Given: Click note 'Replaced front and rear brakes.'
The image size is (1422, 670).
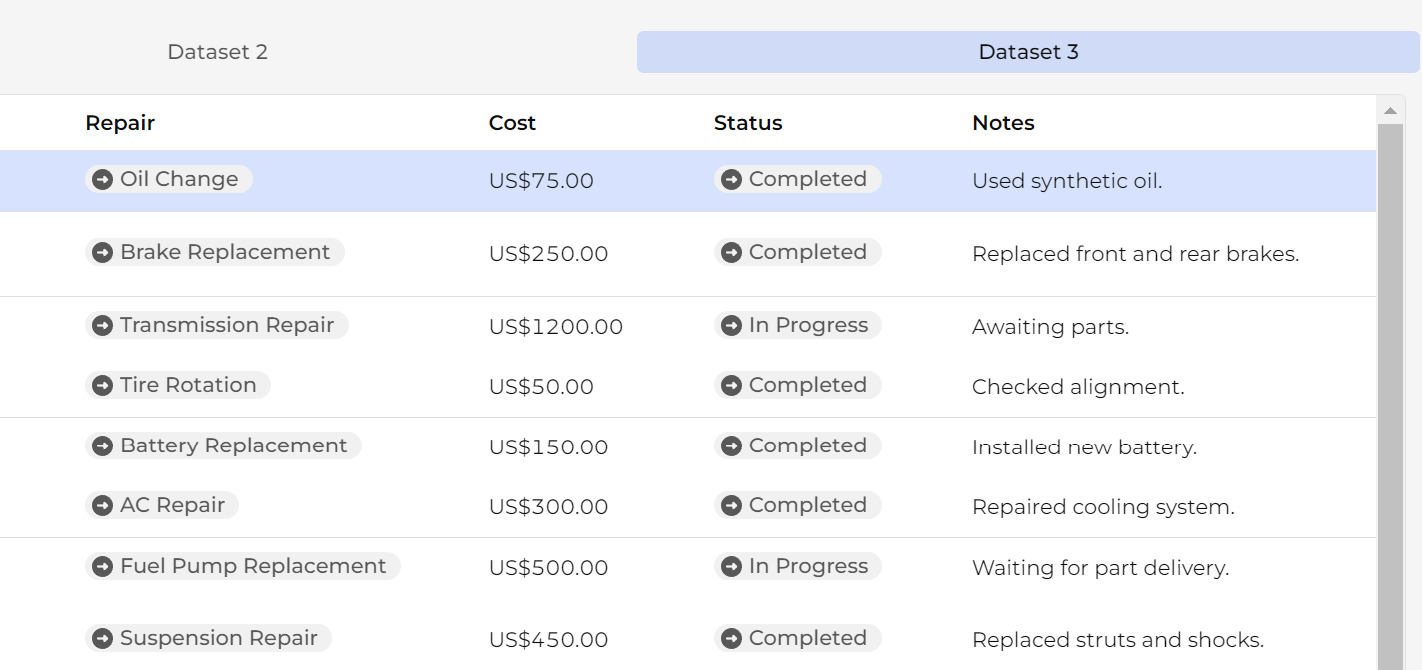Looking at the screenshot, I should coord(1135,254).
